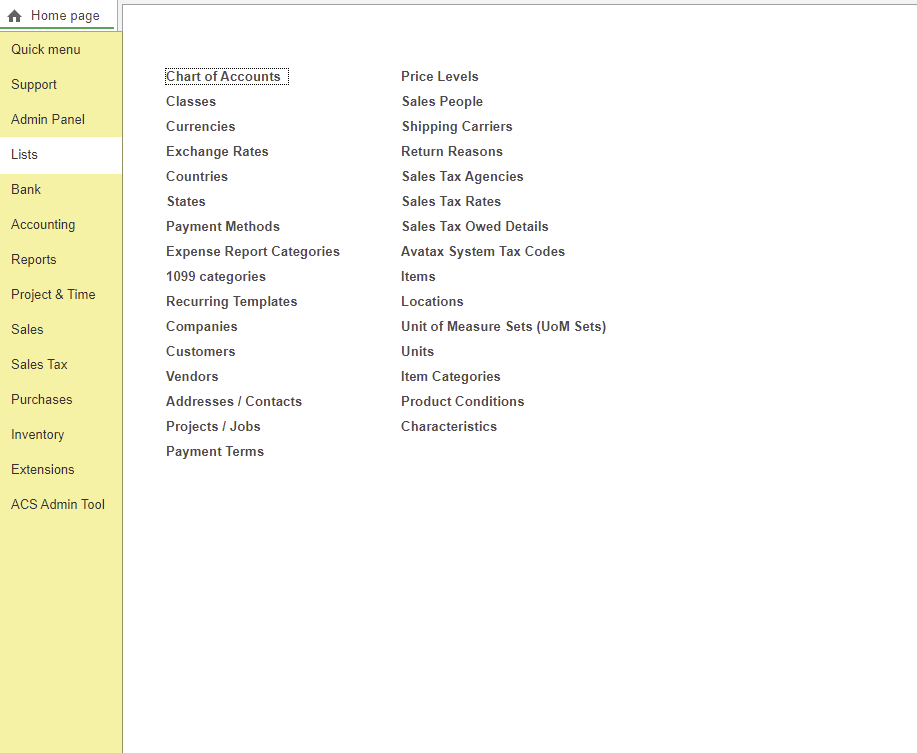The height and width of the screenshot is (753, 917).
Task: Open the Companies list
Action: (x=202, y=327)
